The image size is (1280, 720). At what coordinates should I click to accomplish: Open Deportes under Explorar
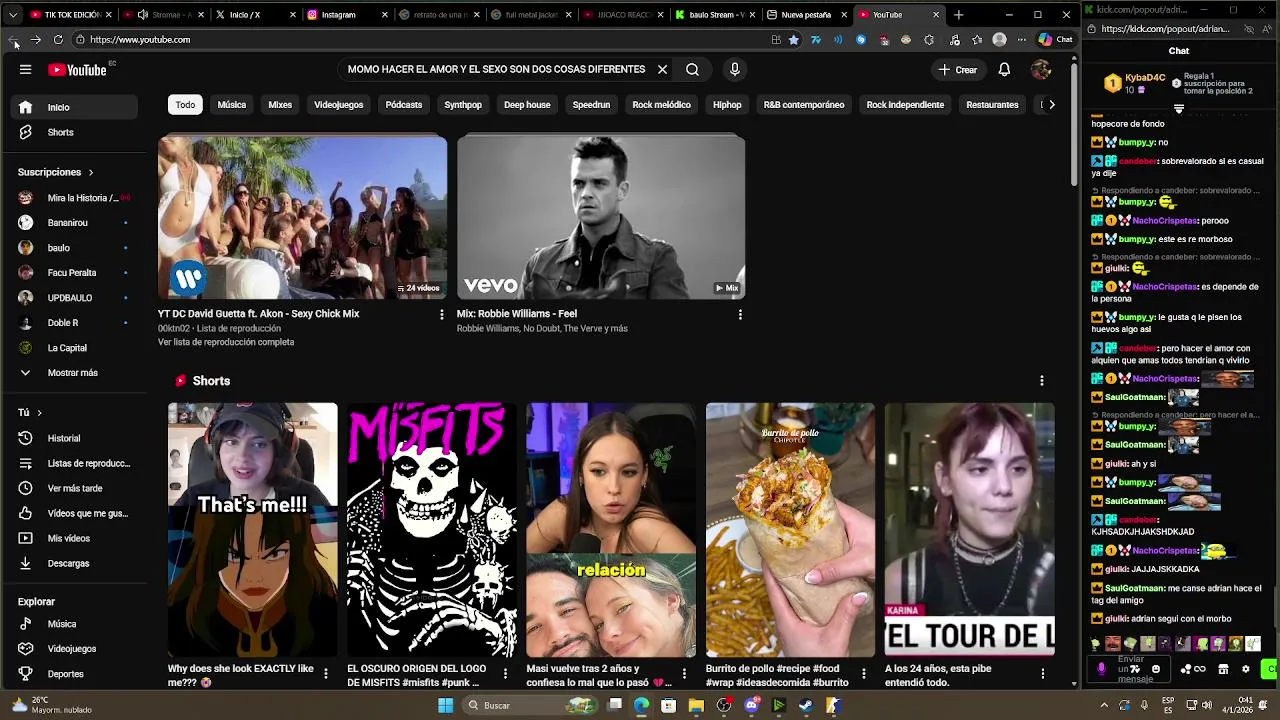(x=73, y=674)
